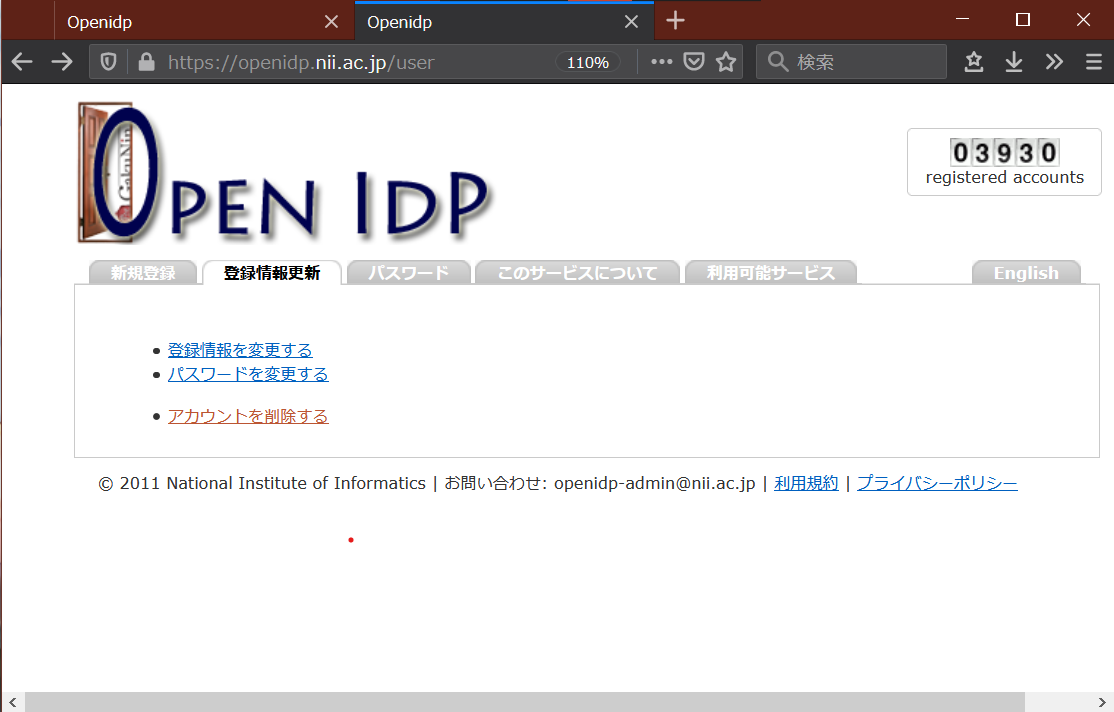
Task: Show site security padlock info
Action: [146, 62]
